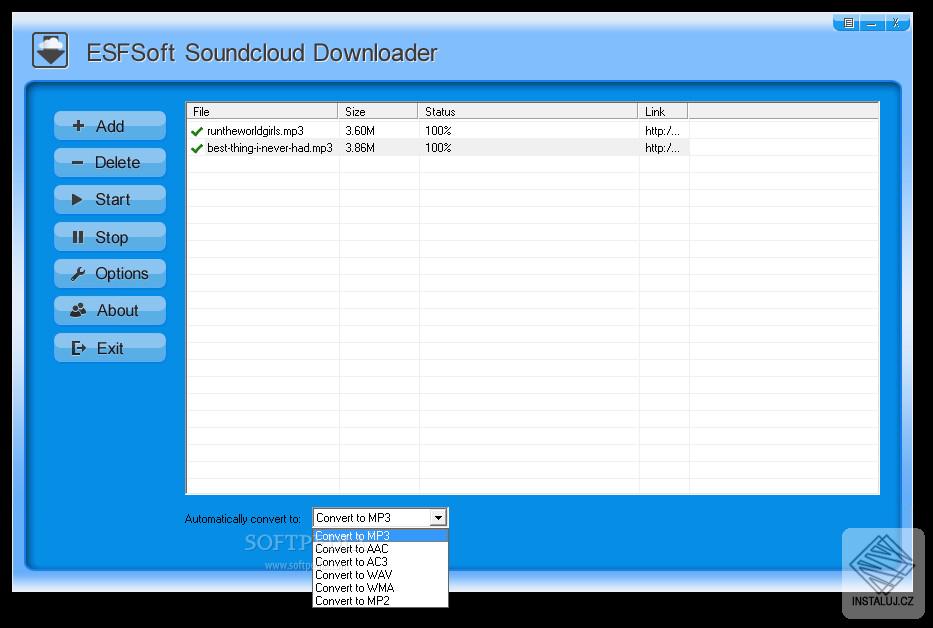
Task: Select Convert to AAC option
Action: tap(380, 549)
